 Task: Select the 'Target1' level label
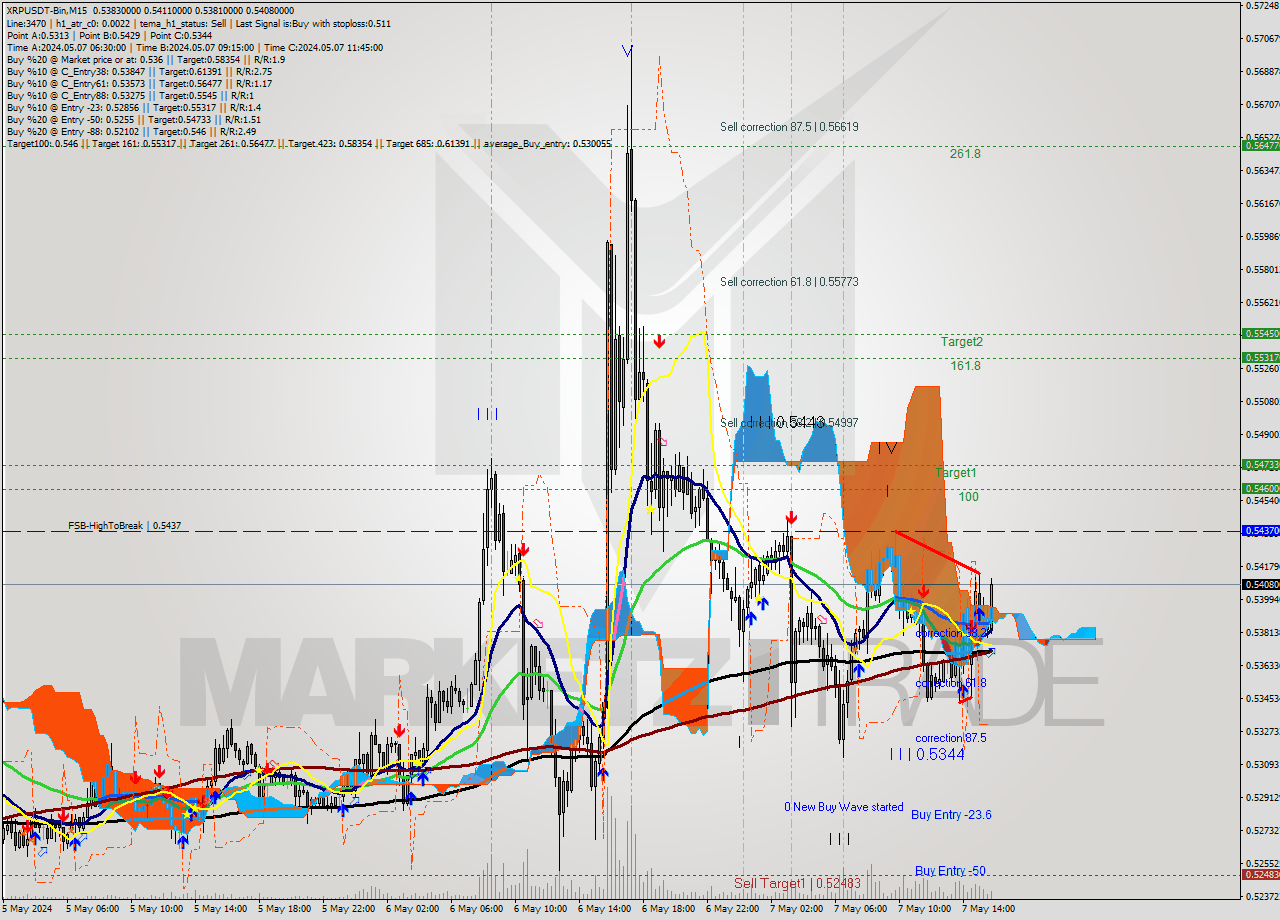[956, 473]
